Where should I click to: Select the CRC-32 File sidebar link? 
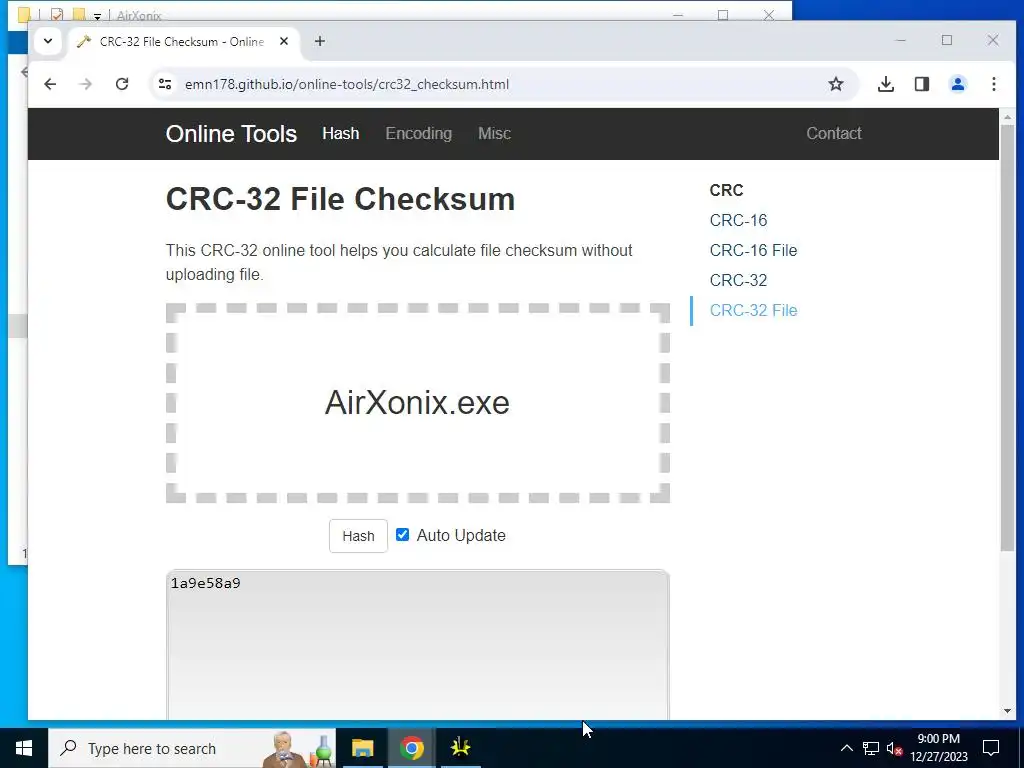pos(754,310)
